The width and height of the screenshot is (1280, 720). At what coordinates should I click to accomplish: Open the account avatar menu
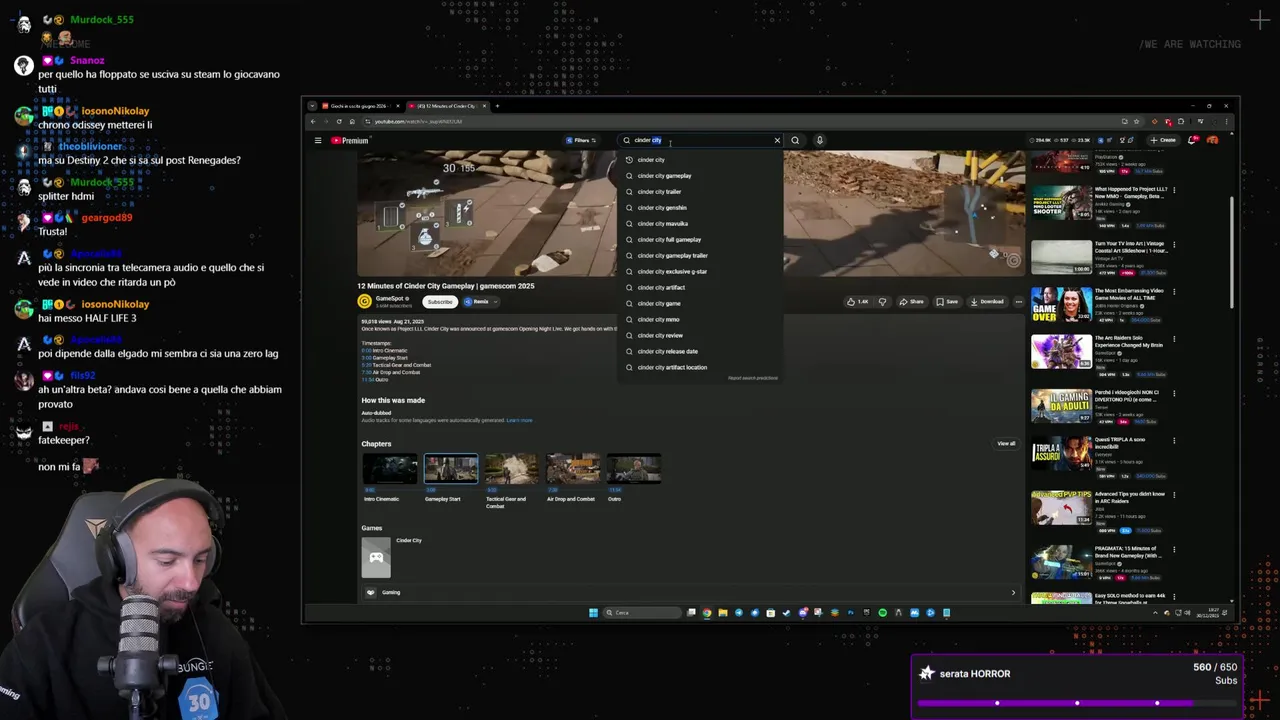click(1212, 140)
